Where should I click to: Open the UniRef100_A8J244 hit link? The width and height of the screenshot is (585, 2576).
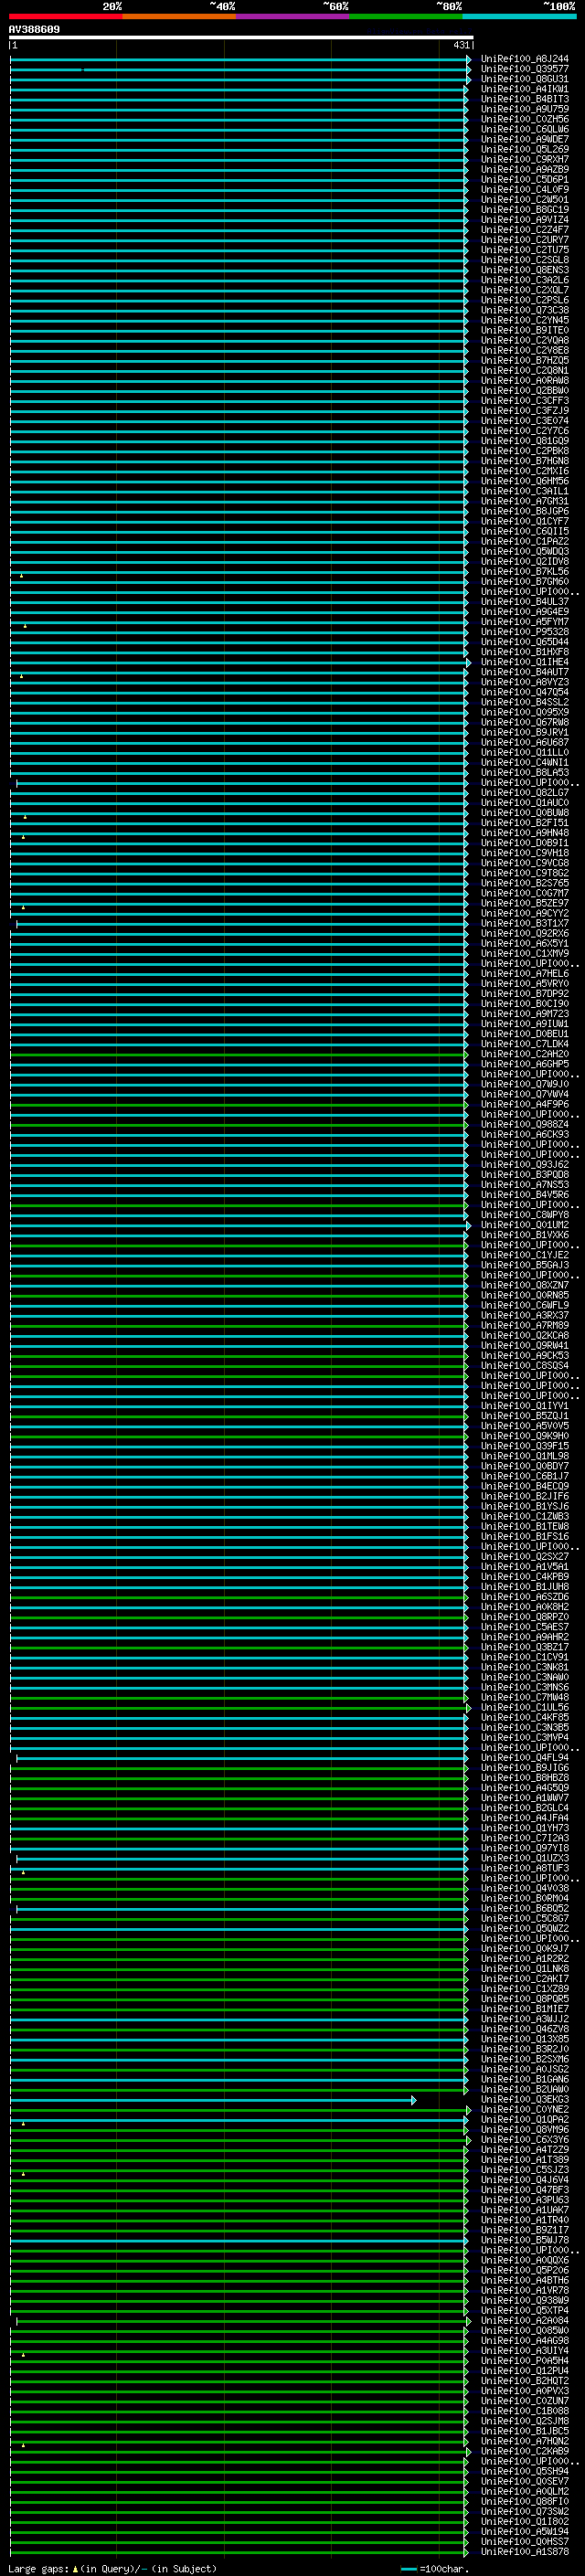tap(524, 59)
